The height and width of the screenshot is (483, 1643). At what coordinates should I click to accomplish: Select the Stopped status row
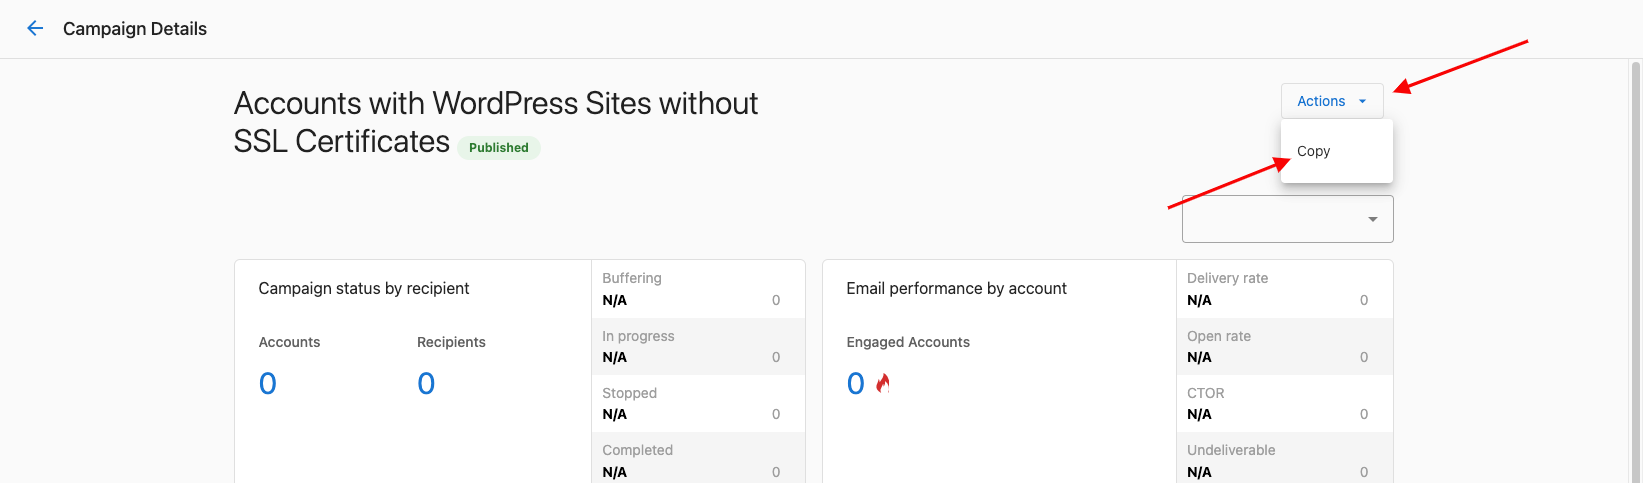698,403
